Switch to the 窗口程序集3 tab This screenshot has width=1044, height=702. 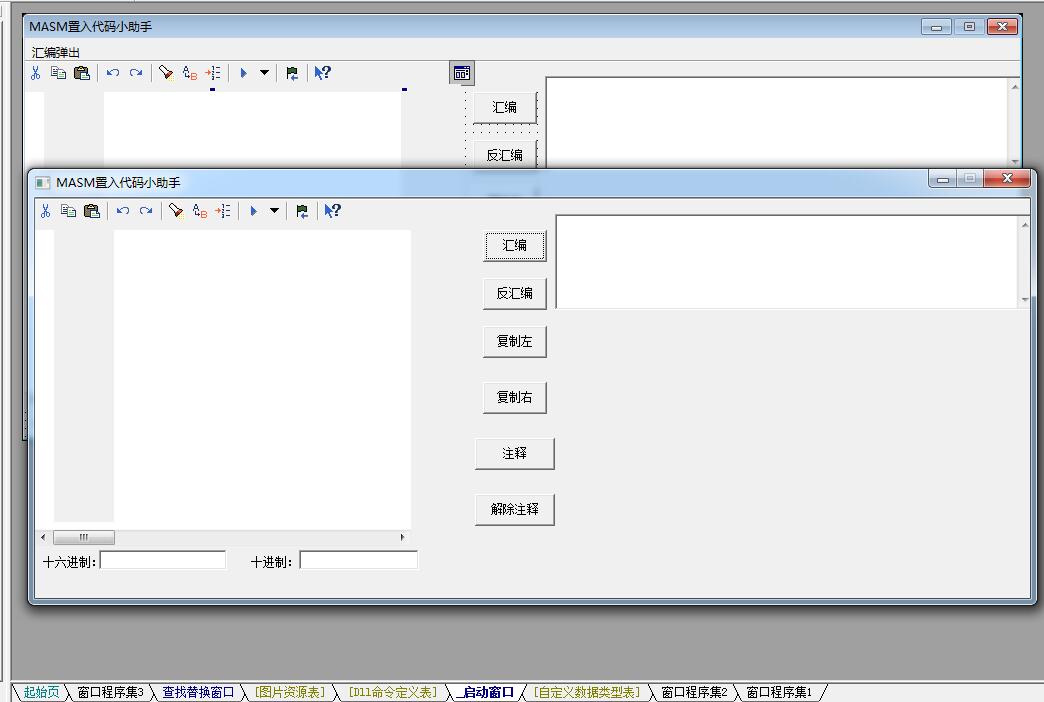pos(111,693)
